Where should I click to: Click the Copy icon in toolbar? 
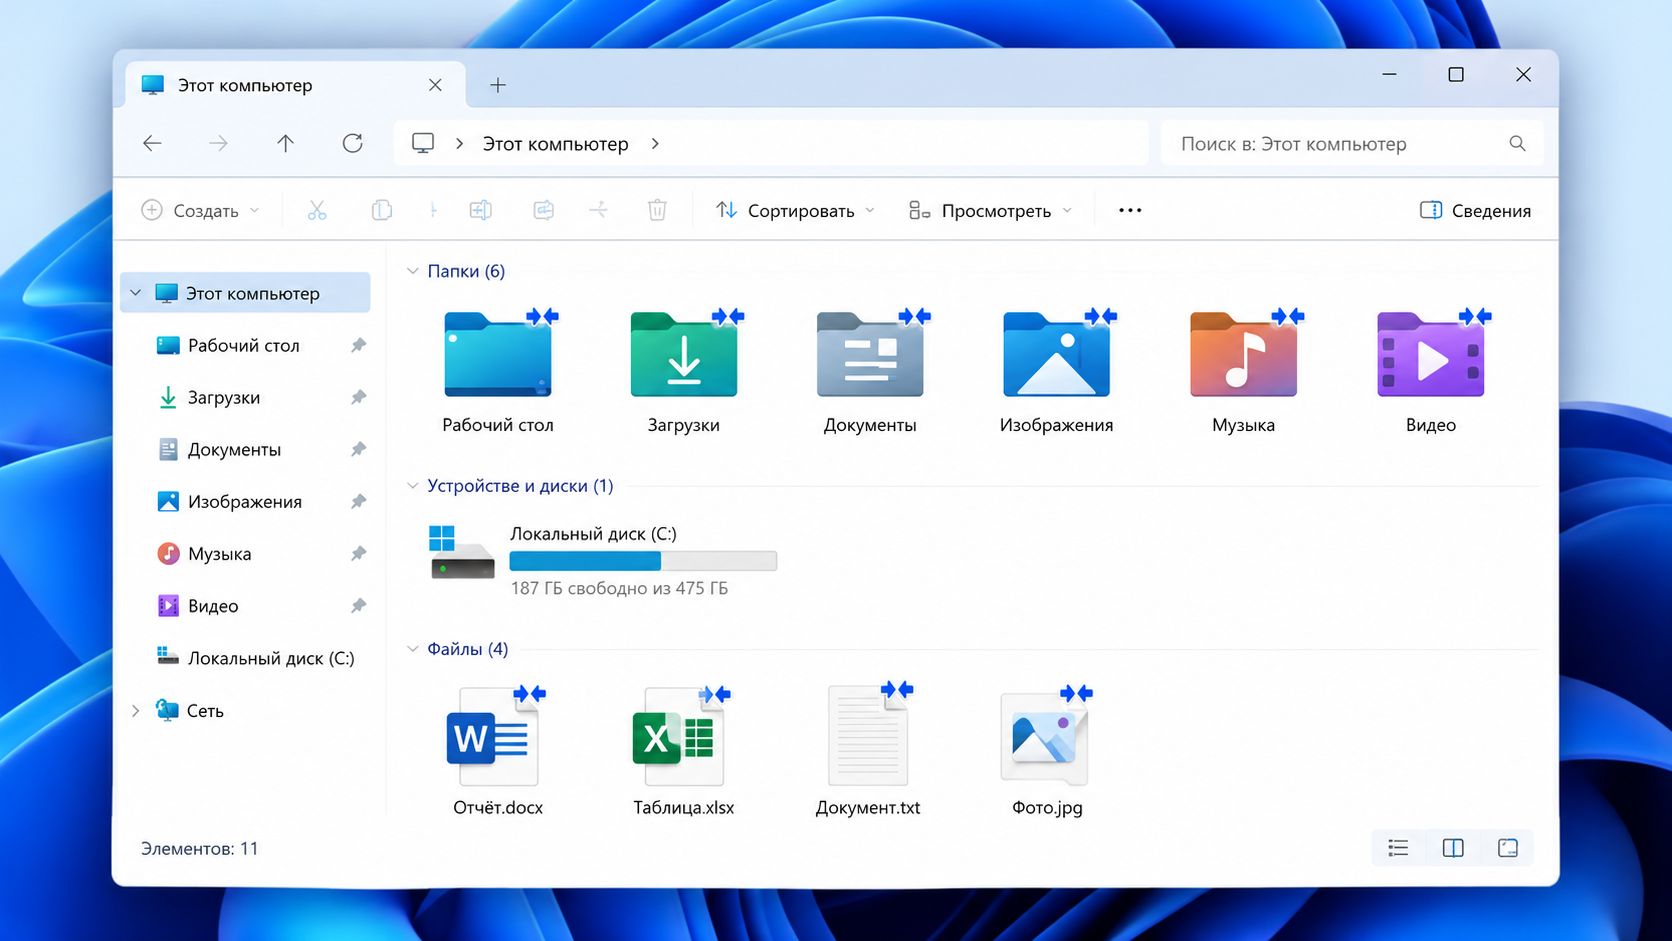point(381,210)
